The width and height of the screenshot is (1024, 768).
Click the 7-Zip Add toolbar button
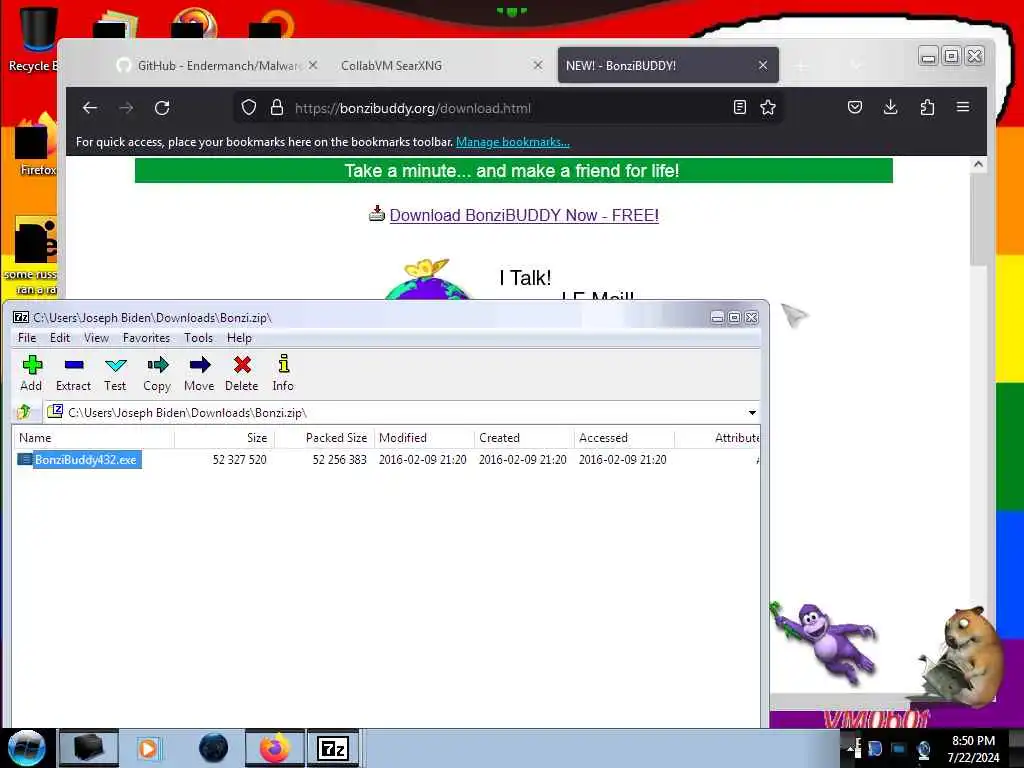31,374
